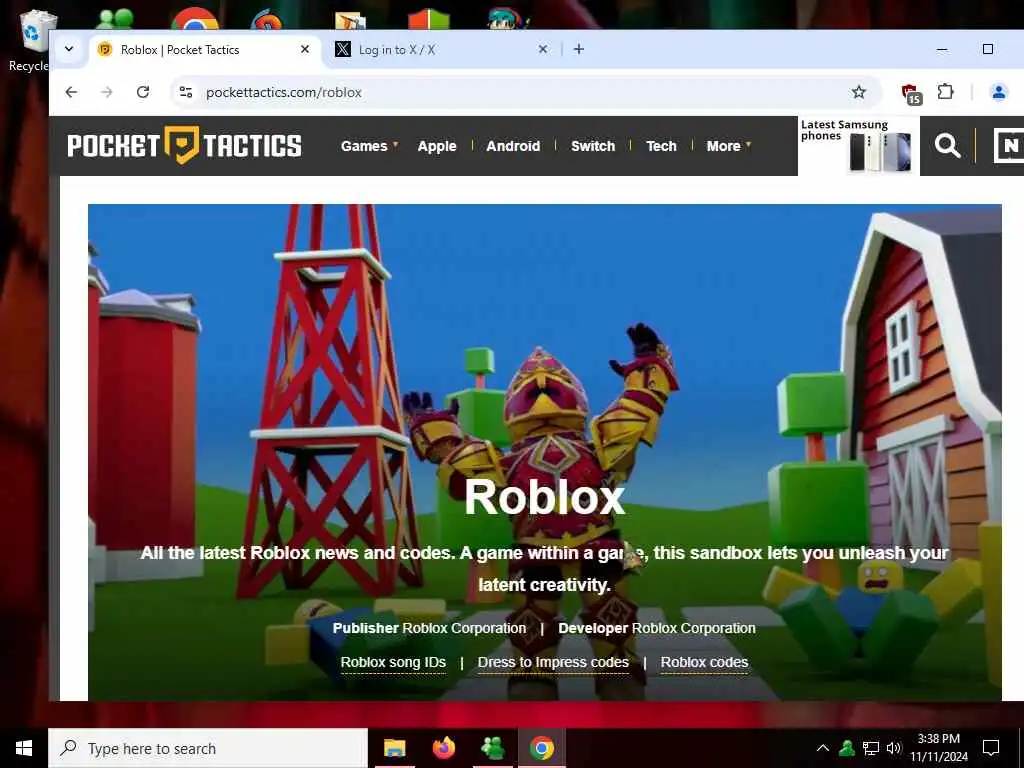Close the Roblox | Pocket Tactics tab
Screen dimensions: 1024x768
click(x=305, y=49)
